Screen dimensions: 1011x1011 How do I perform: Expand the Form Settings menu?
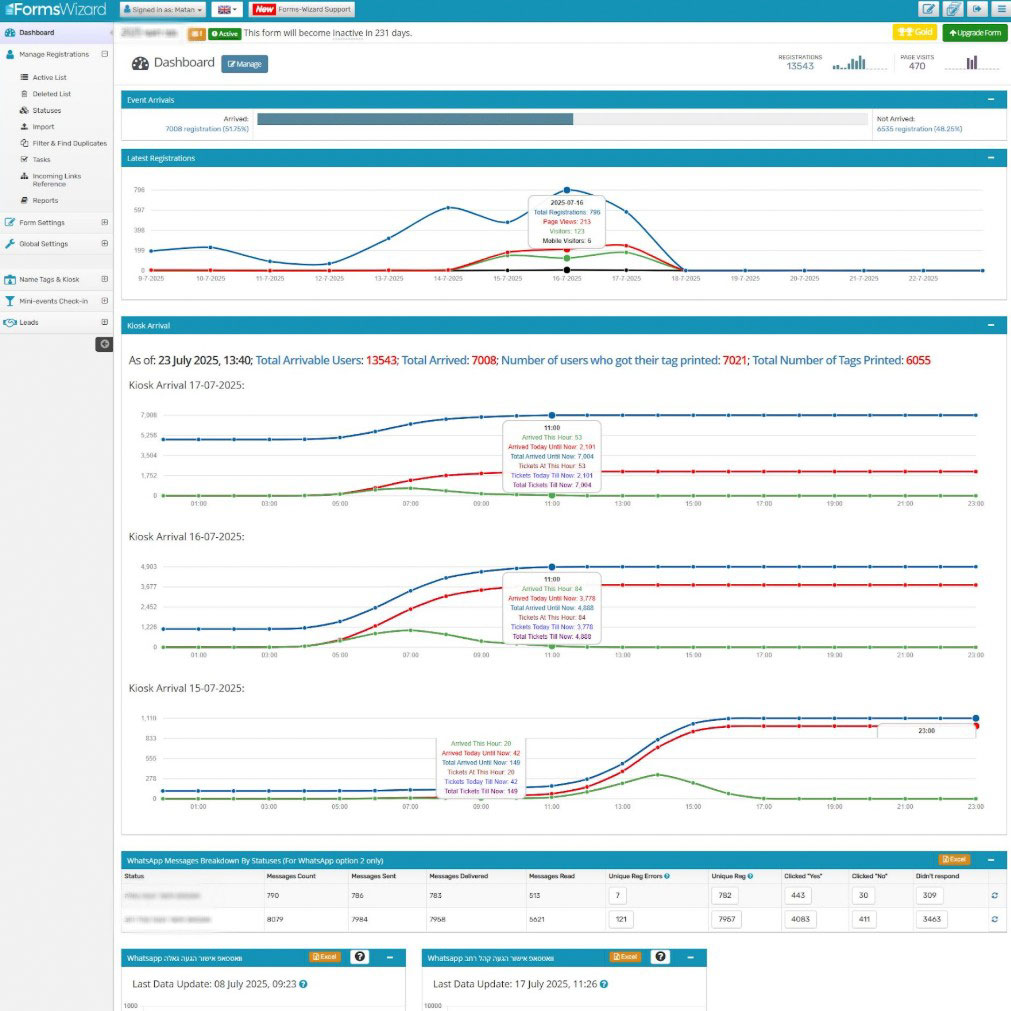[104, 222]
